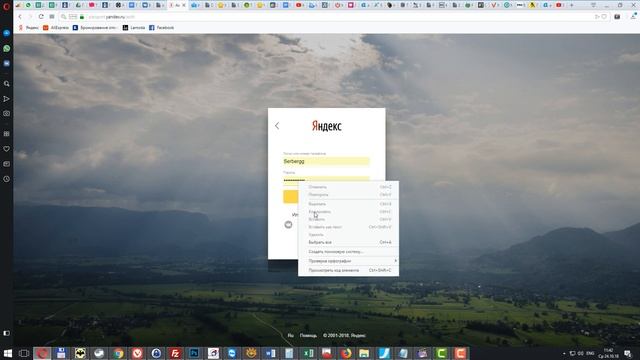Choose Просмотреть код элемента in the context menu
This screenshot has height=360, width=640.
(349, 270)
